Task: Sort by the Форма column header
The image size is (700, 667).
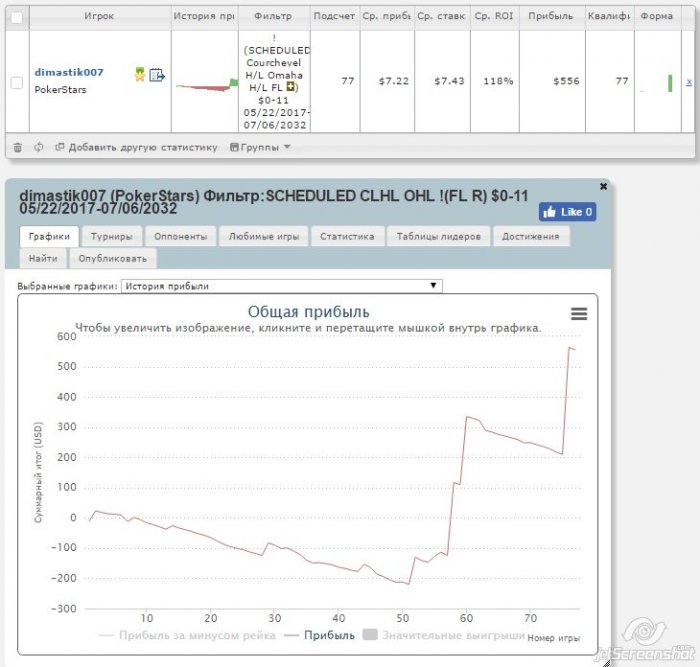Action: click(x=657, y=16)
